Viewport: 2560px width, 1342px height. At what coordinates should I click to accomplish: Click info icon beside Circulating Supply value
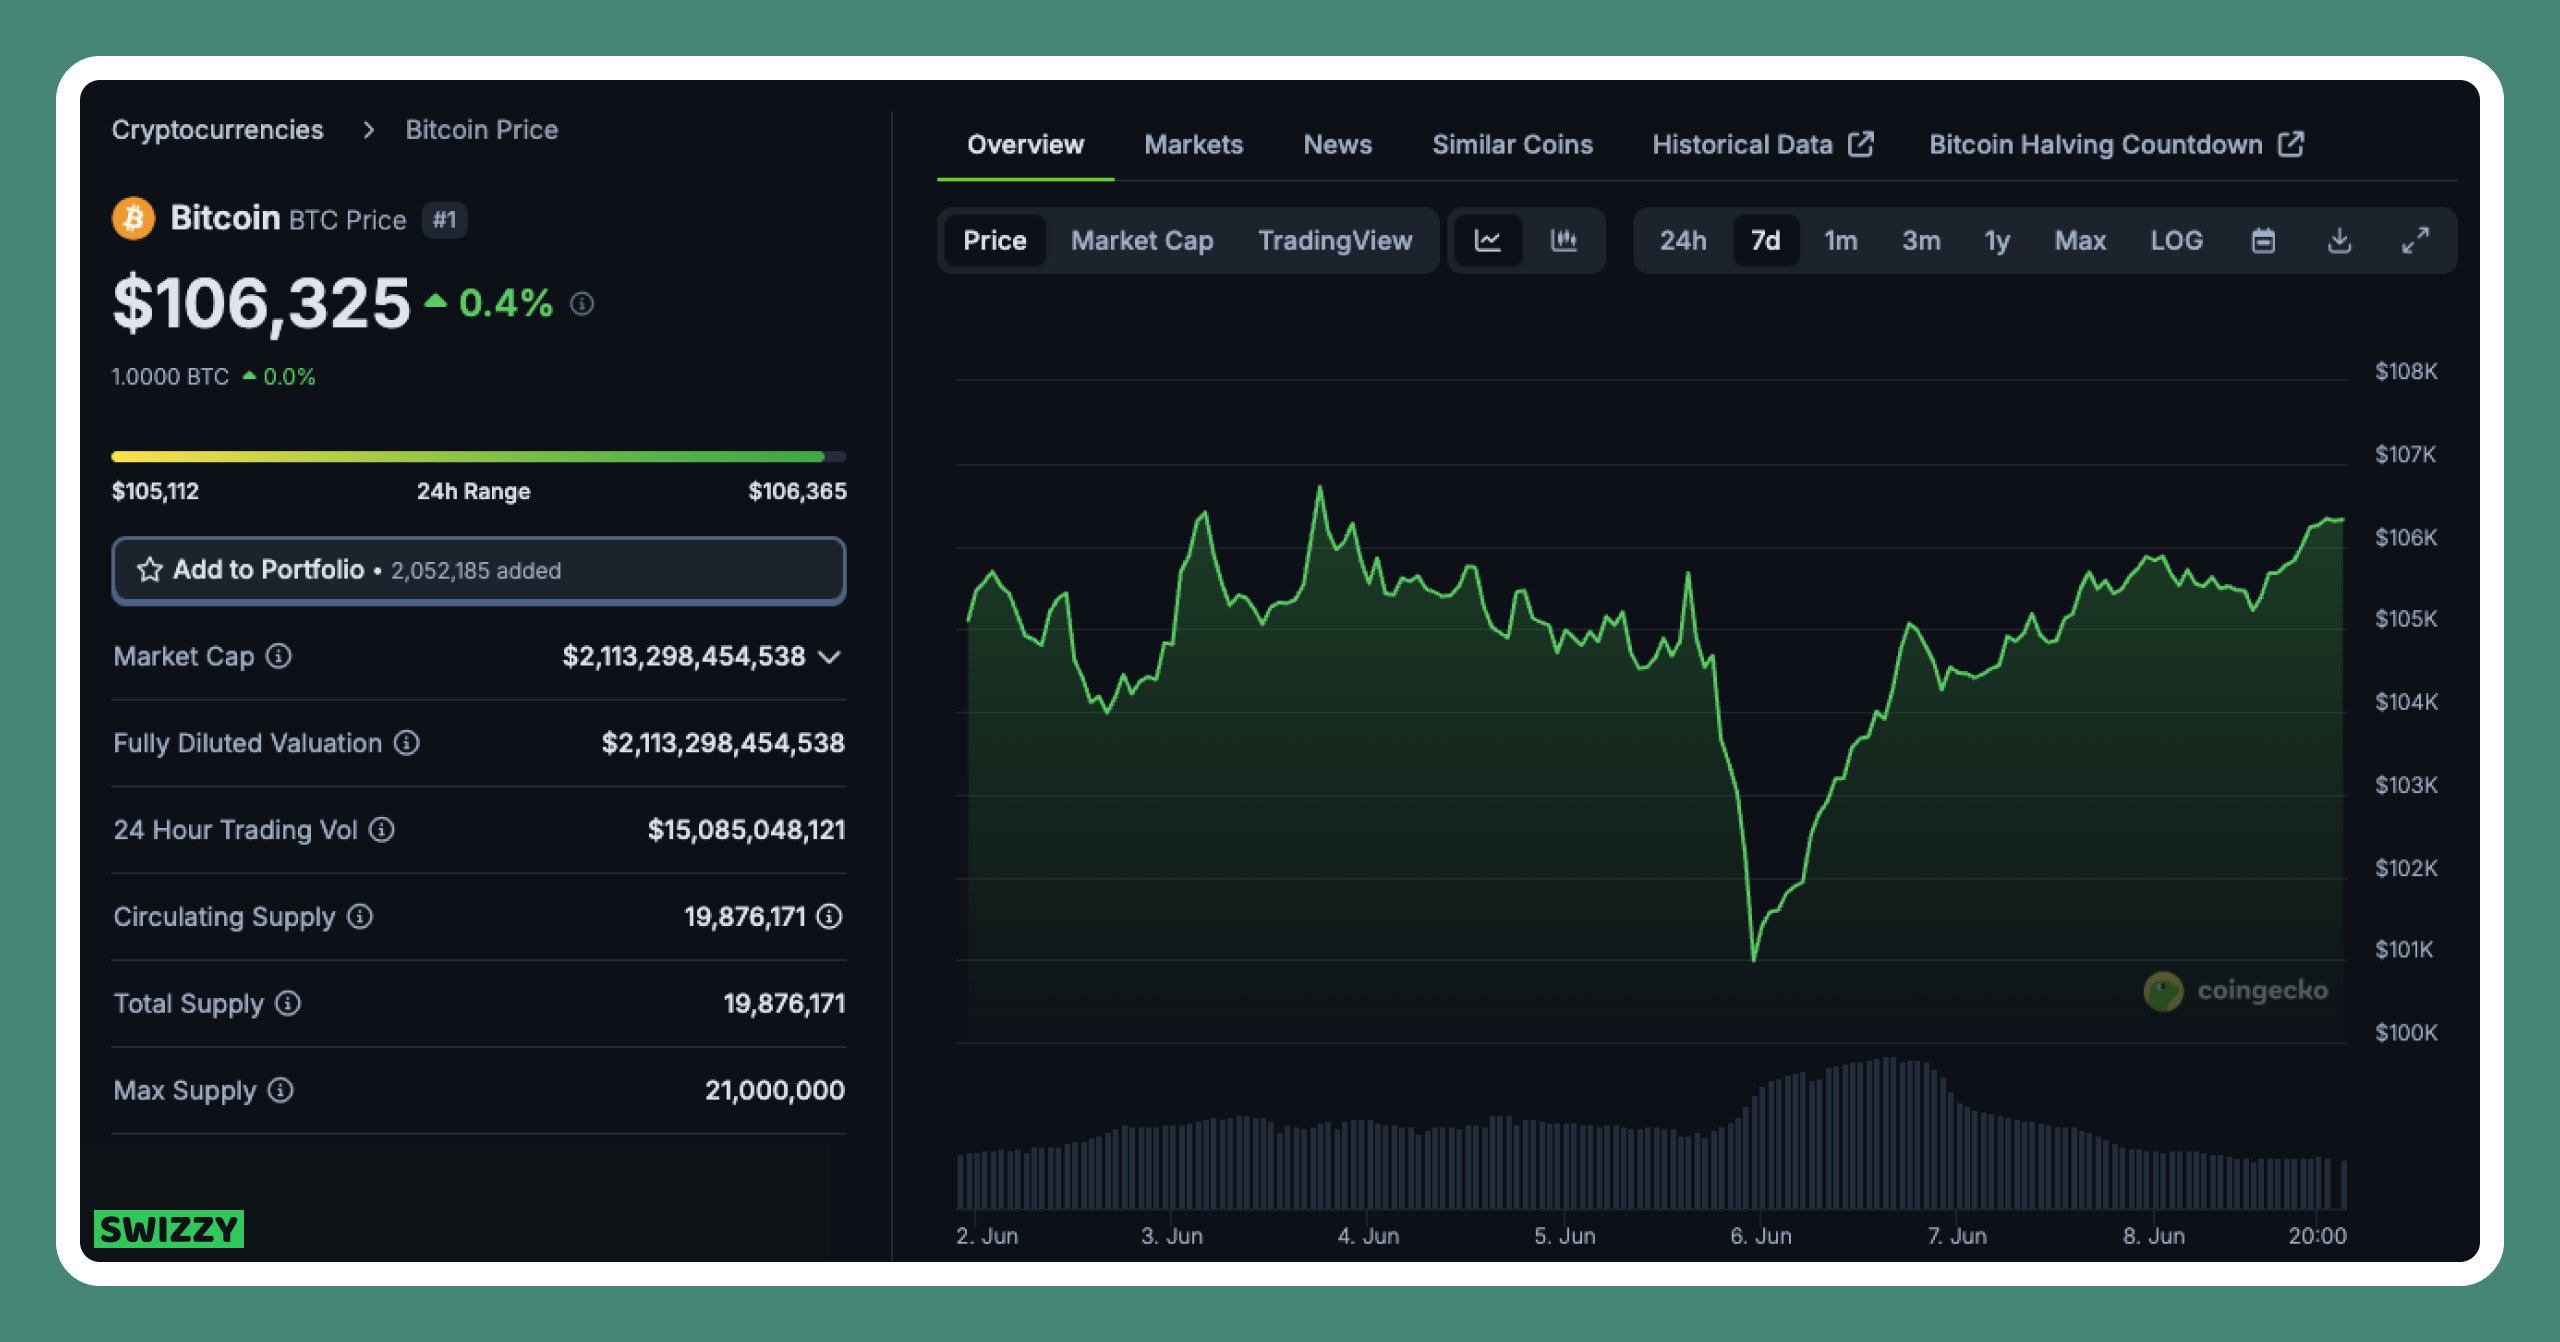pos(830,916)
